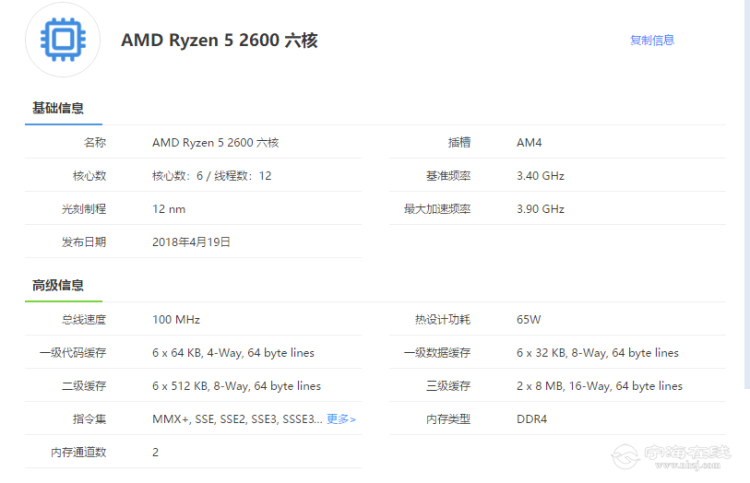The width and height of the screenshot is (750, 483).
Task: Click the DDR4 memory type value
Action: point(531,419)
